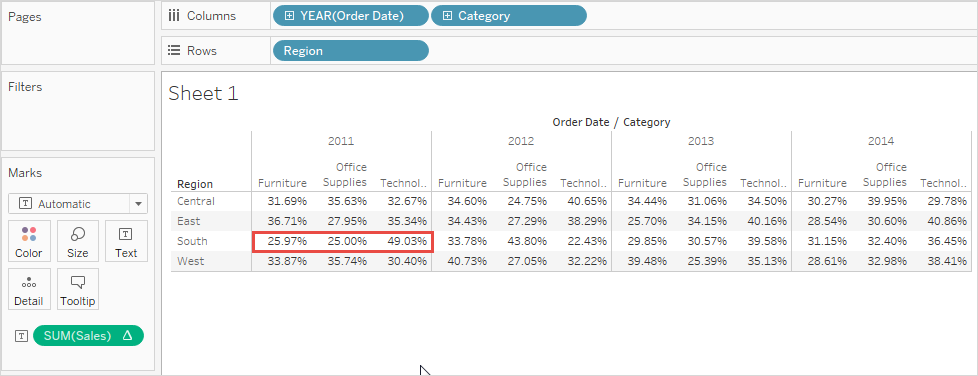Viewport: 978px width, 376px height.
Task: Expand the Category pill hierarchy
Action: click(x=447, y=16)
